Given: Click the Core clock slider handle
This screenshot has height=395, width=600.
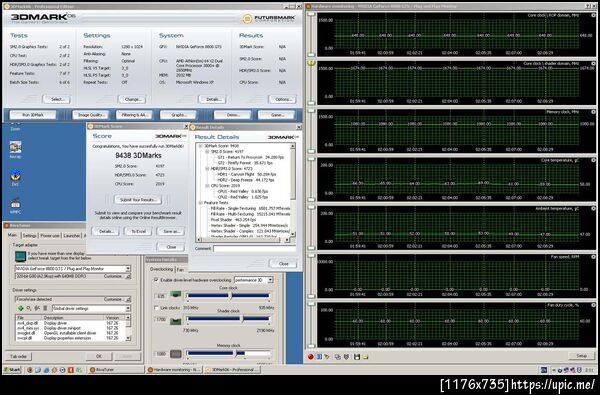Looking at the screenshot, I should pos(230,295).
